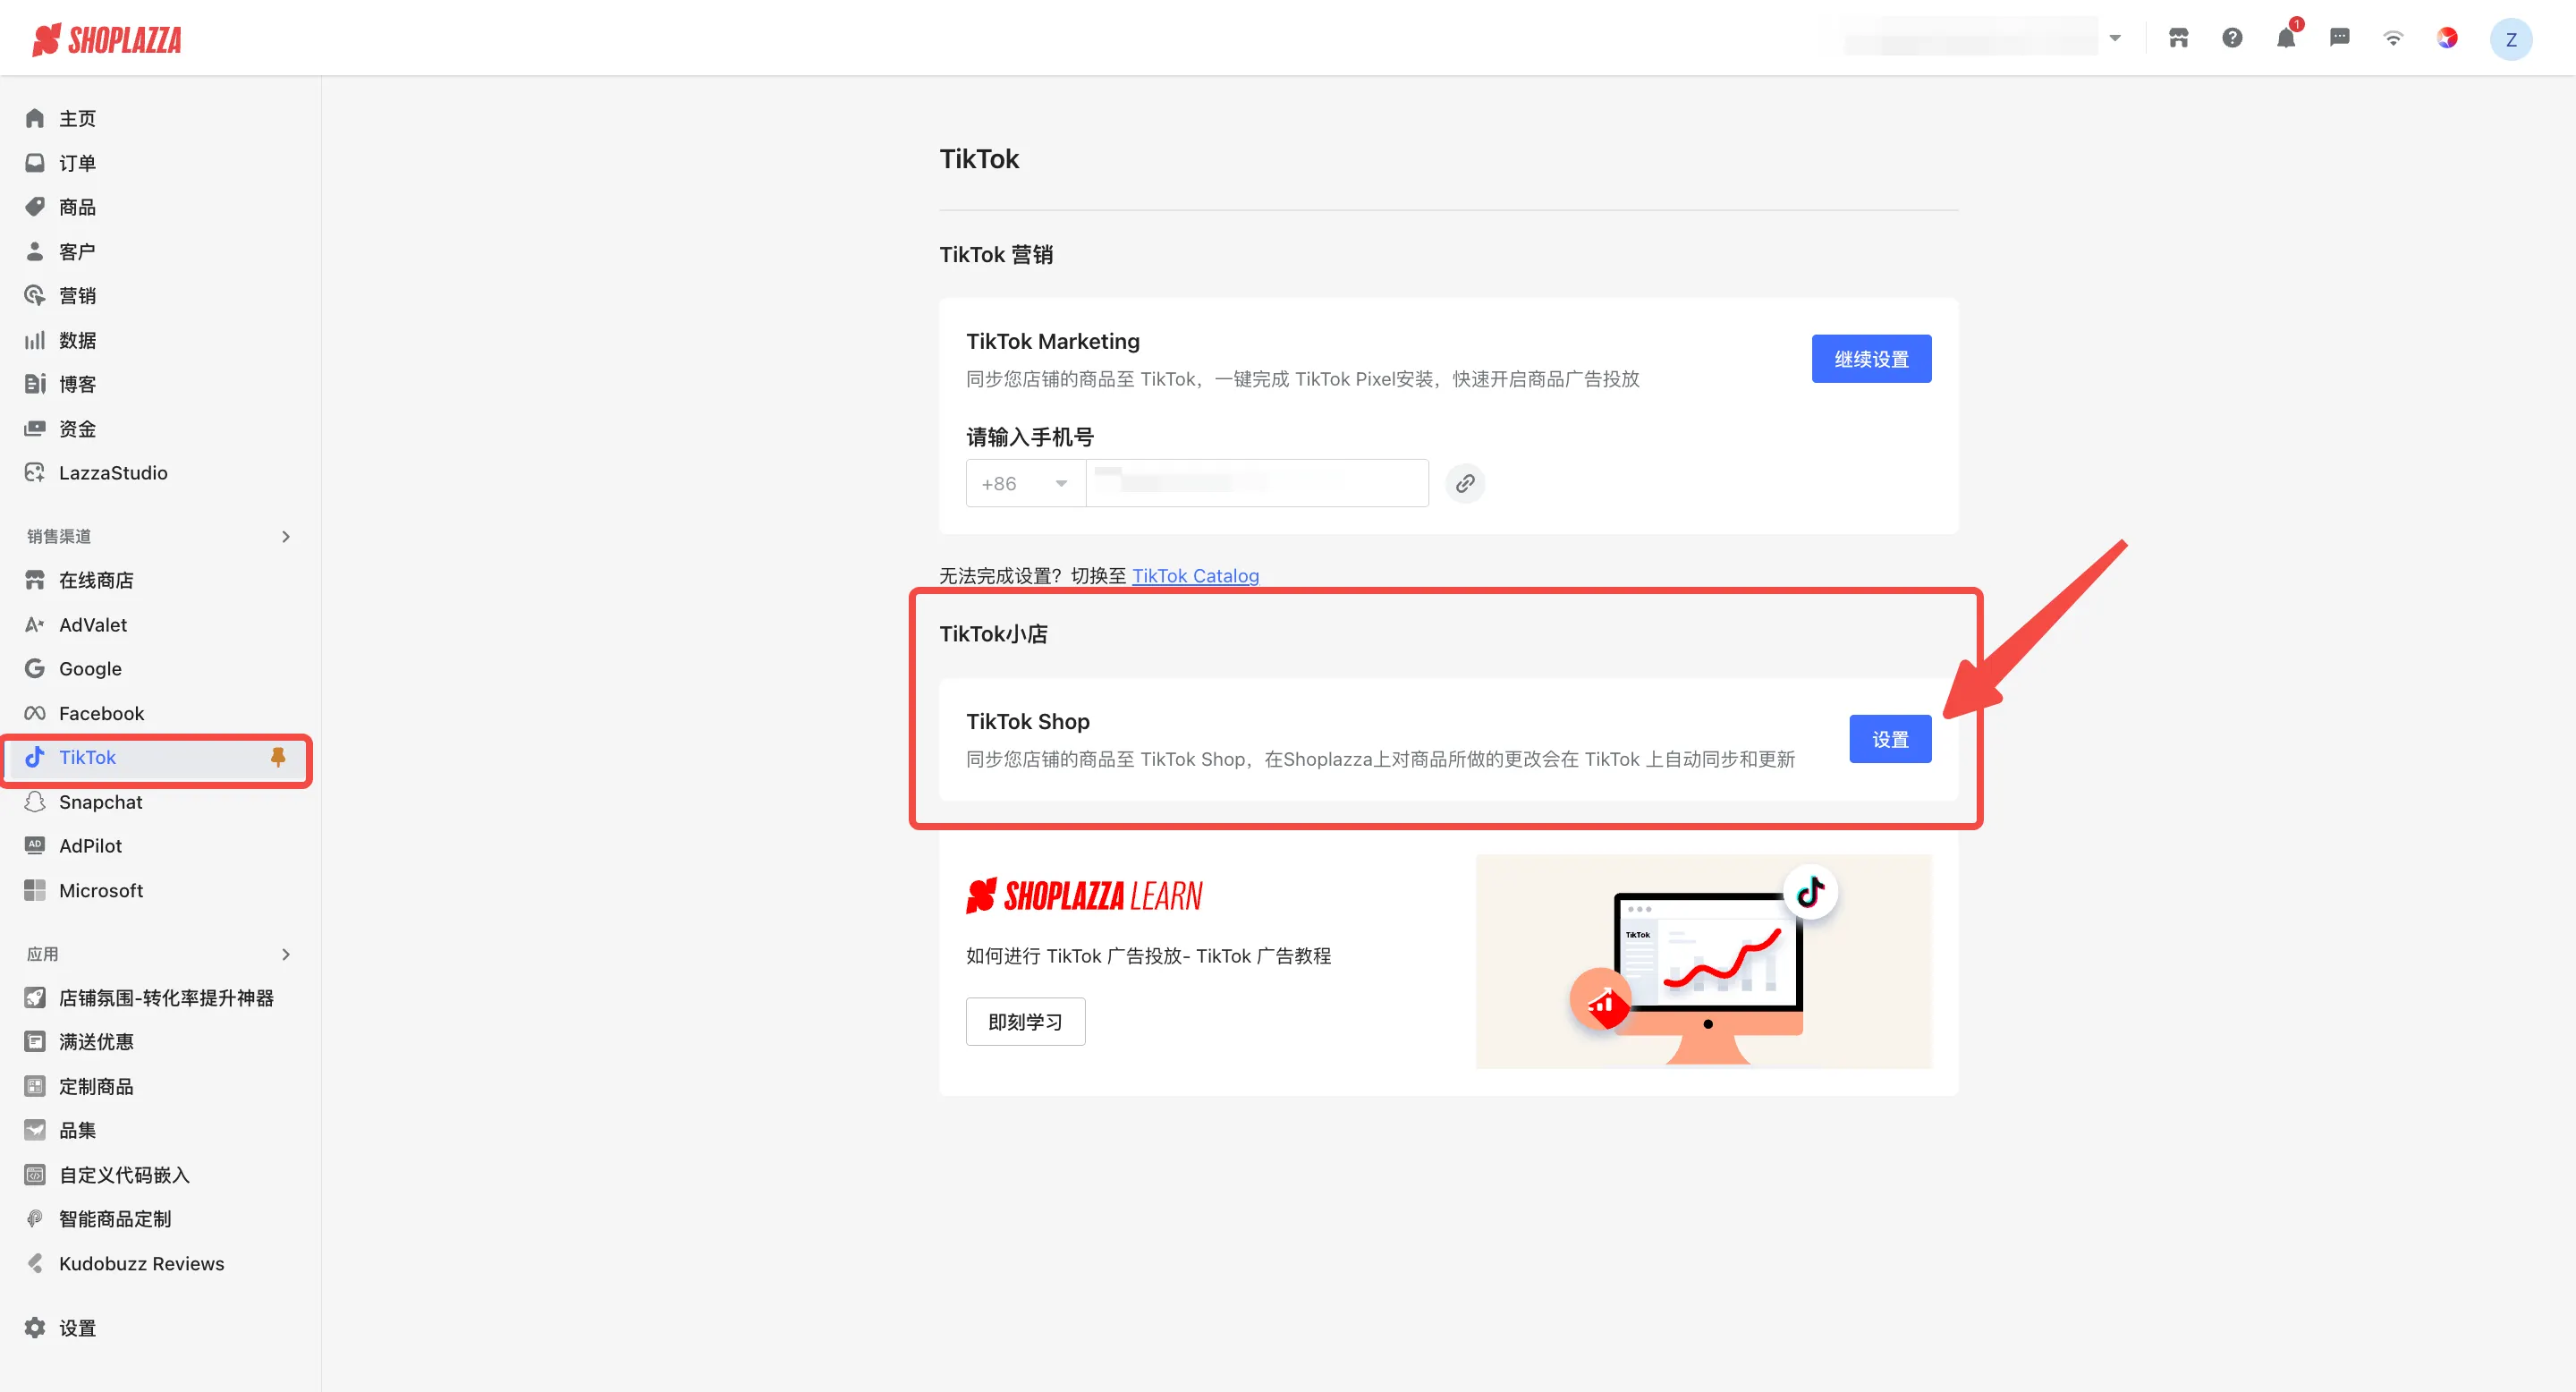Open 订单 in the sidebar
Viewport: 2576px width, 1392px height.
[77, 163]
